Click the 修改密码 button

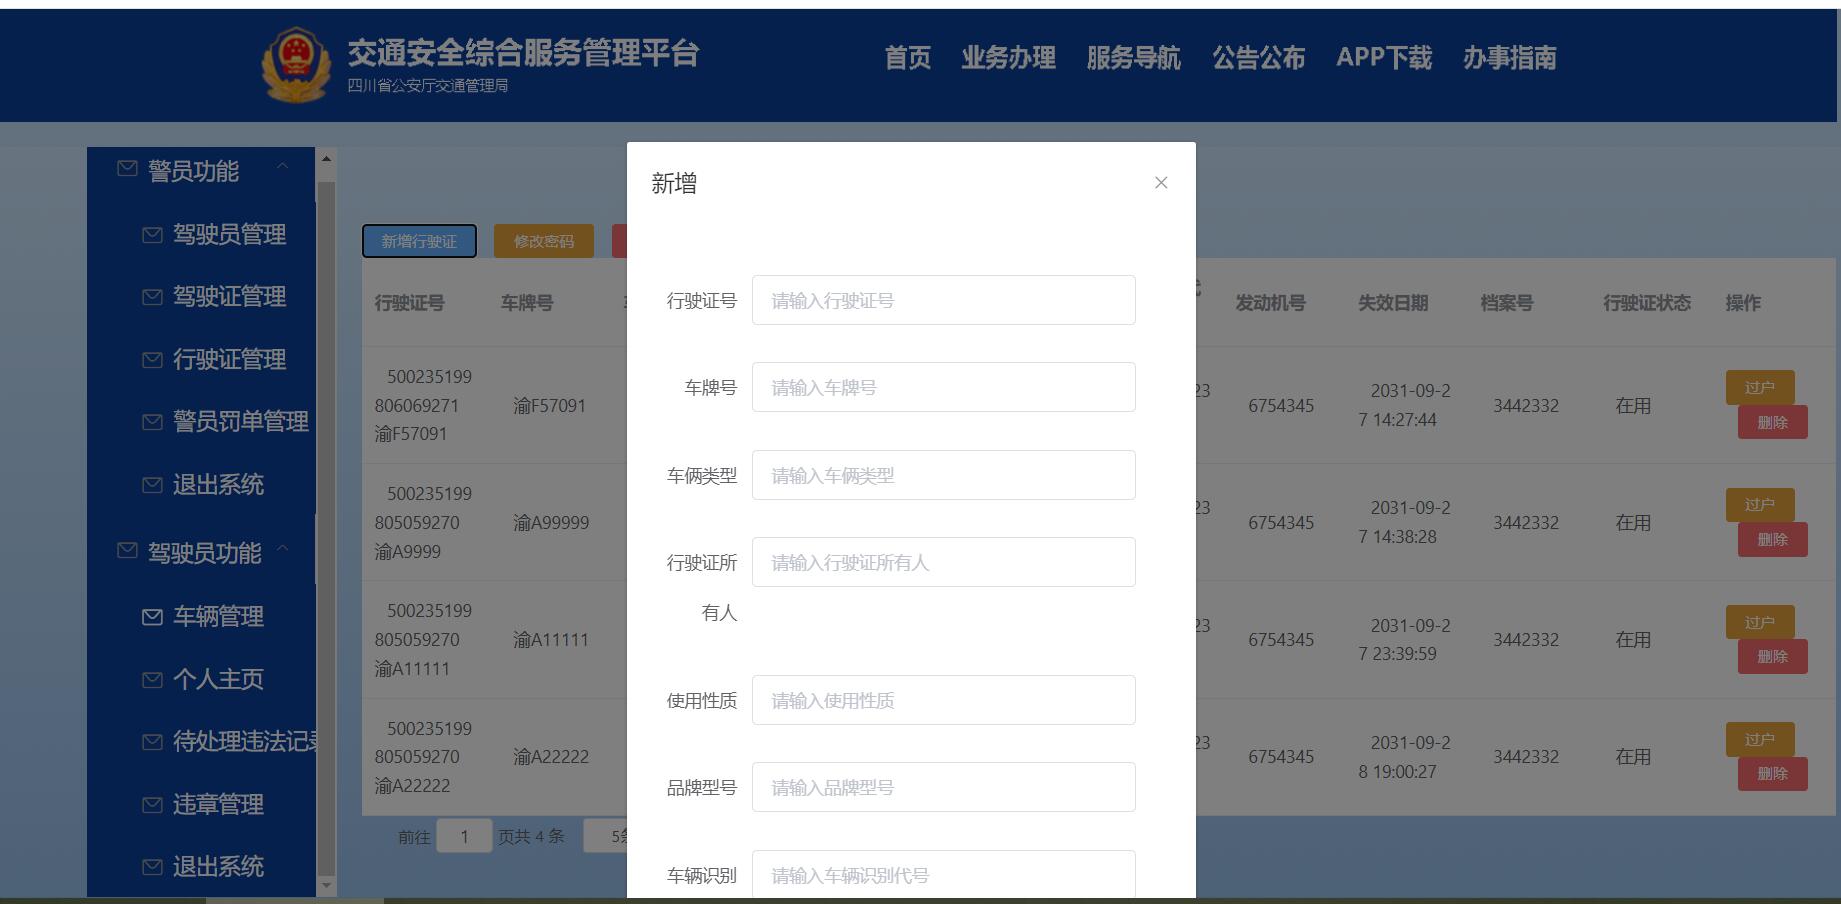click(544, 241)
